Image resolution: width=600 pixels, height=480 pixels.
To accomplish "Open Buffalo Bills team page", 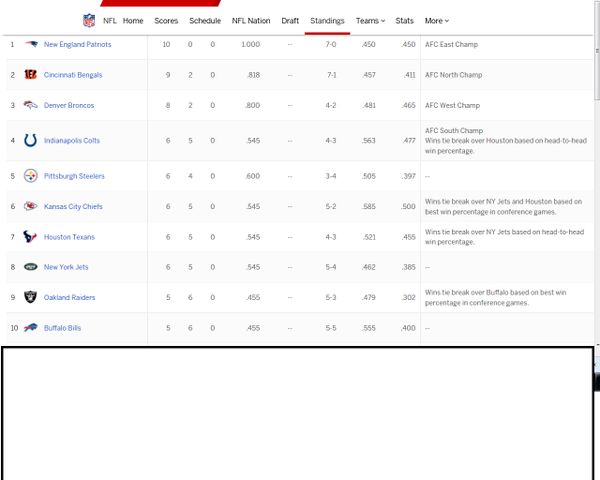I will click(x=62, y=328).
